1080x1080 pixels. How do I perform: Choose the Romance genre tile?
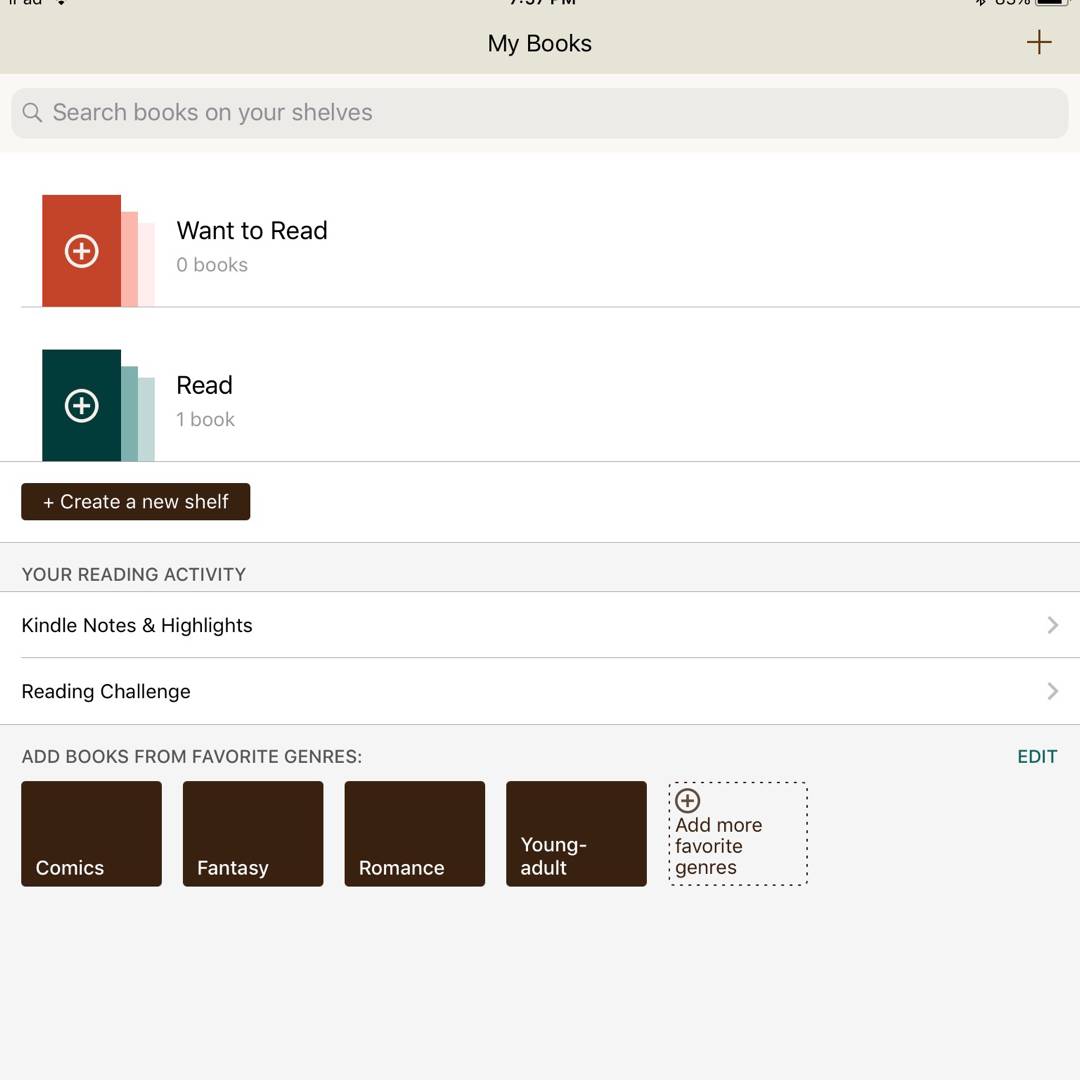pyautogui.click(x=414, y=833)
